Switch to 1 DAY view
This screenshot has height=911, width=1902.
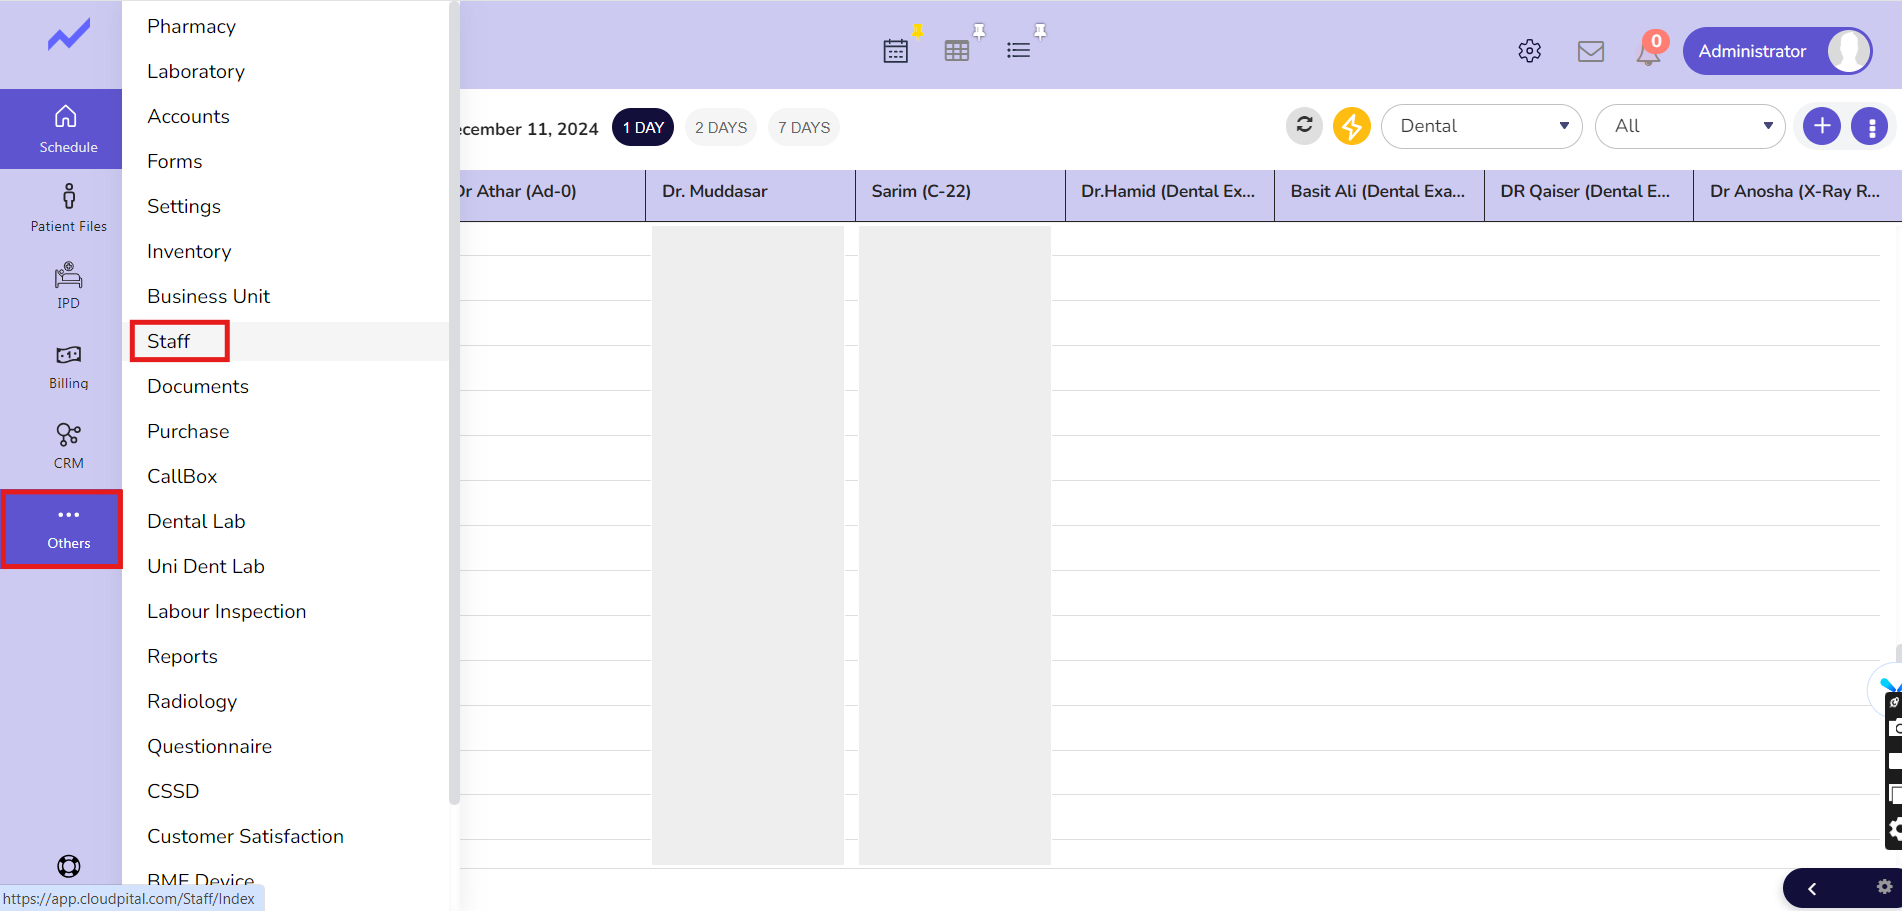click(643, 128)
